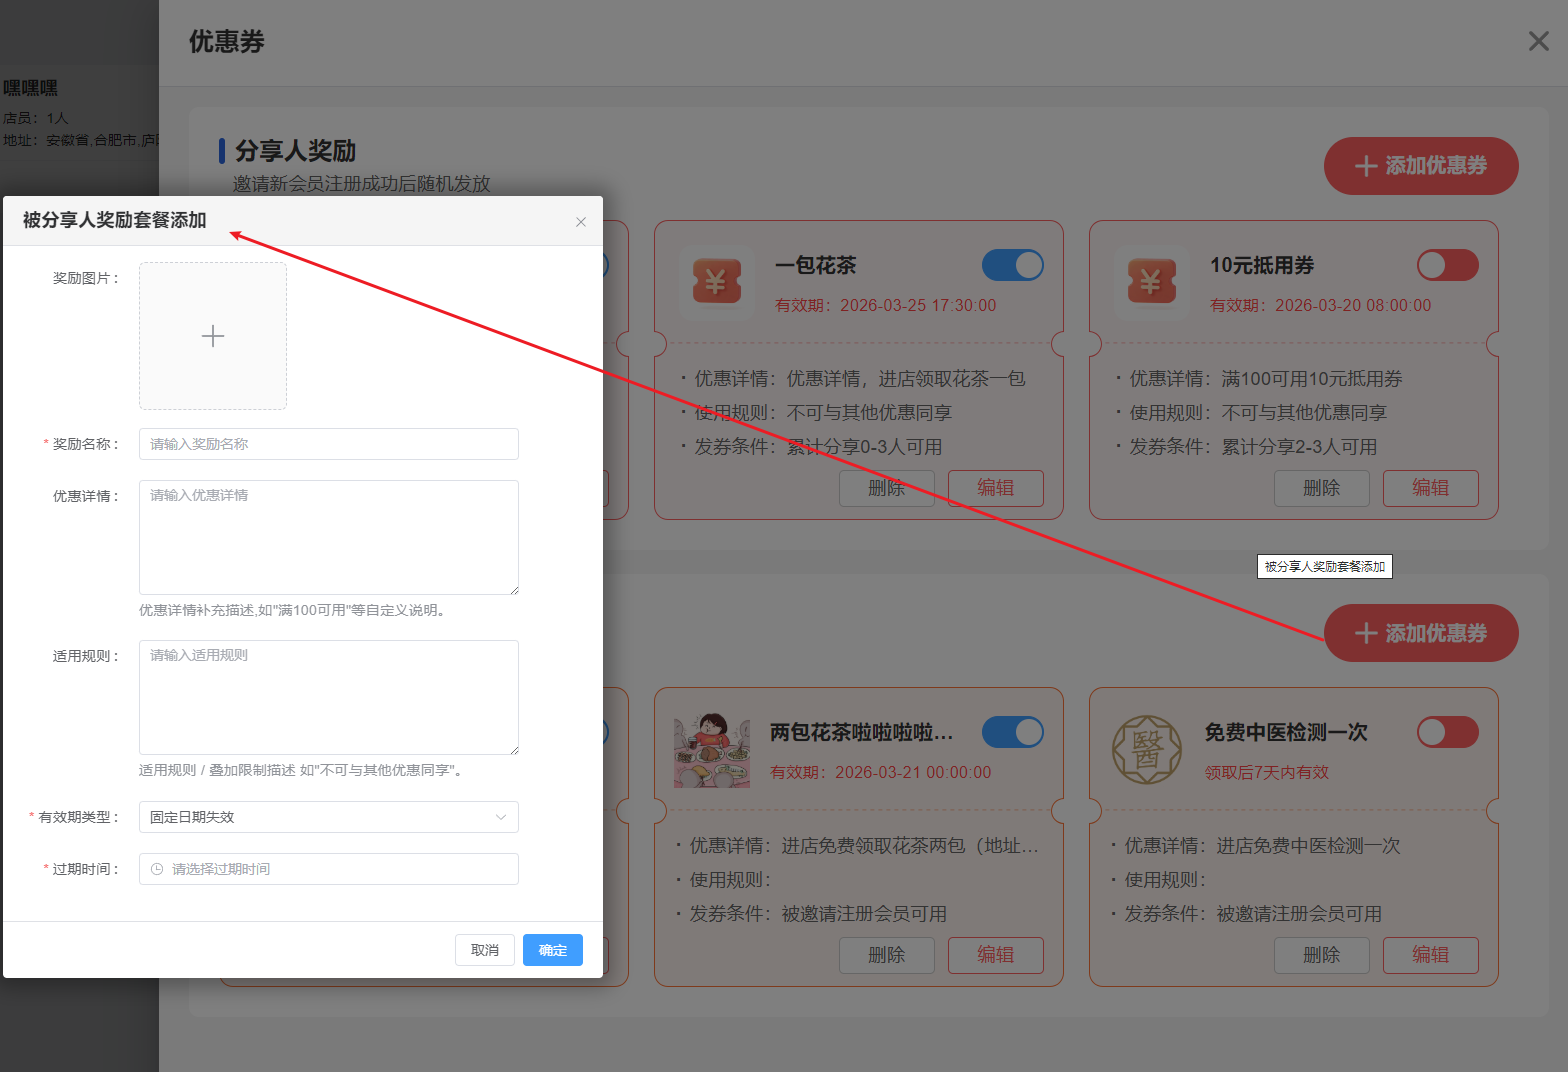The image size is (1568, 1072).
Task: Edit the 两包花茶 coupon
Action: point(996,955)
